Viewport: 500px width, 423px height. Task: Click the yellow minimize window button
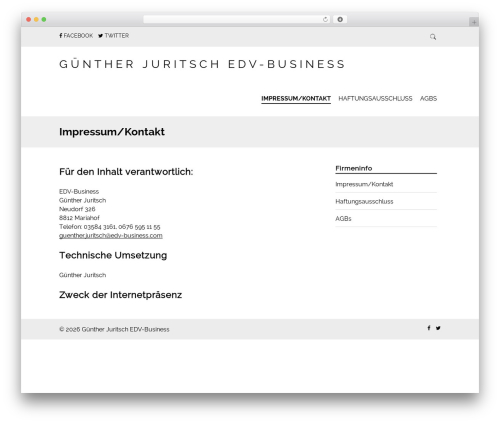(x=36, y=20)
